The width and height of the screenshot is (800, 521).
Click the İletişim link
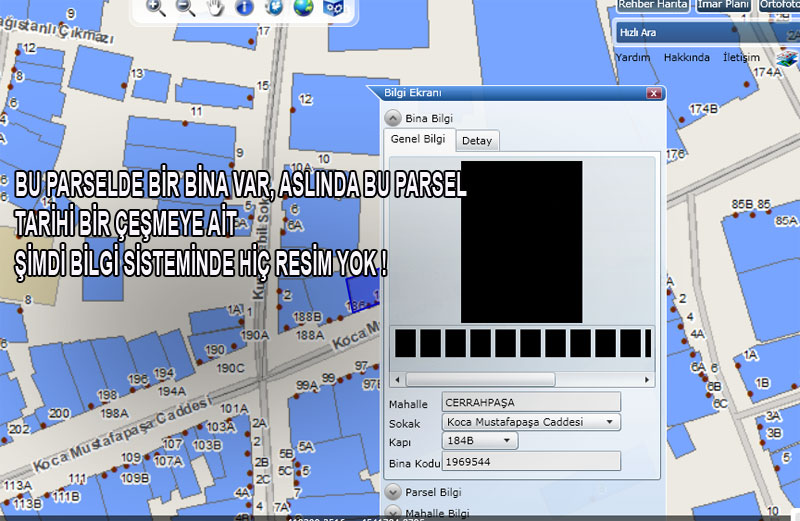(x=741, y=57)
